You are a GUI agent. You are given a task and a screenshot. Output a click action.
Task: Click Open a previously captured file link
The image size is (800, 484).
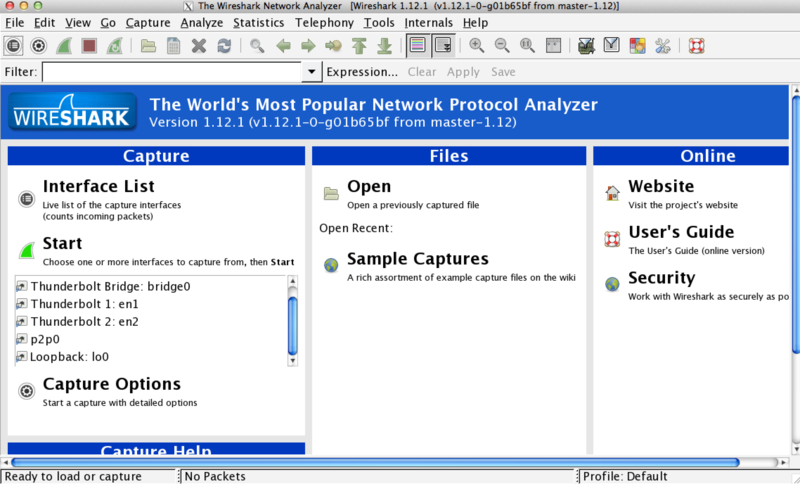413,205
